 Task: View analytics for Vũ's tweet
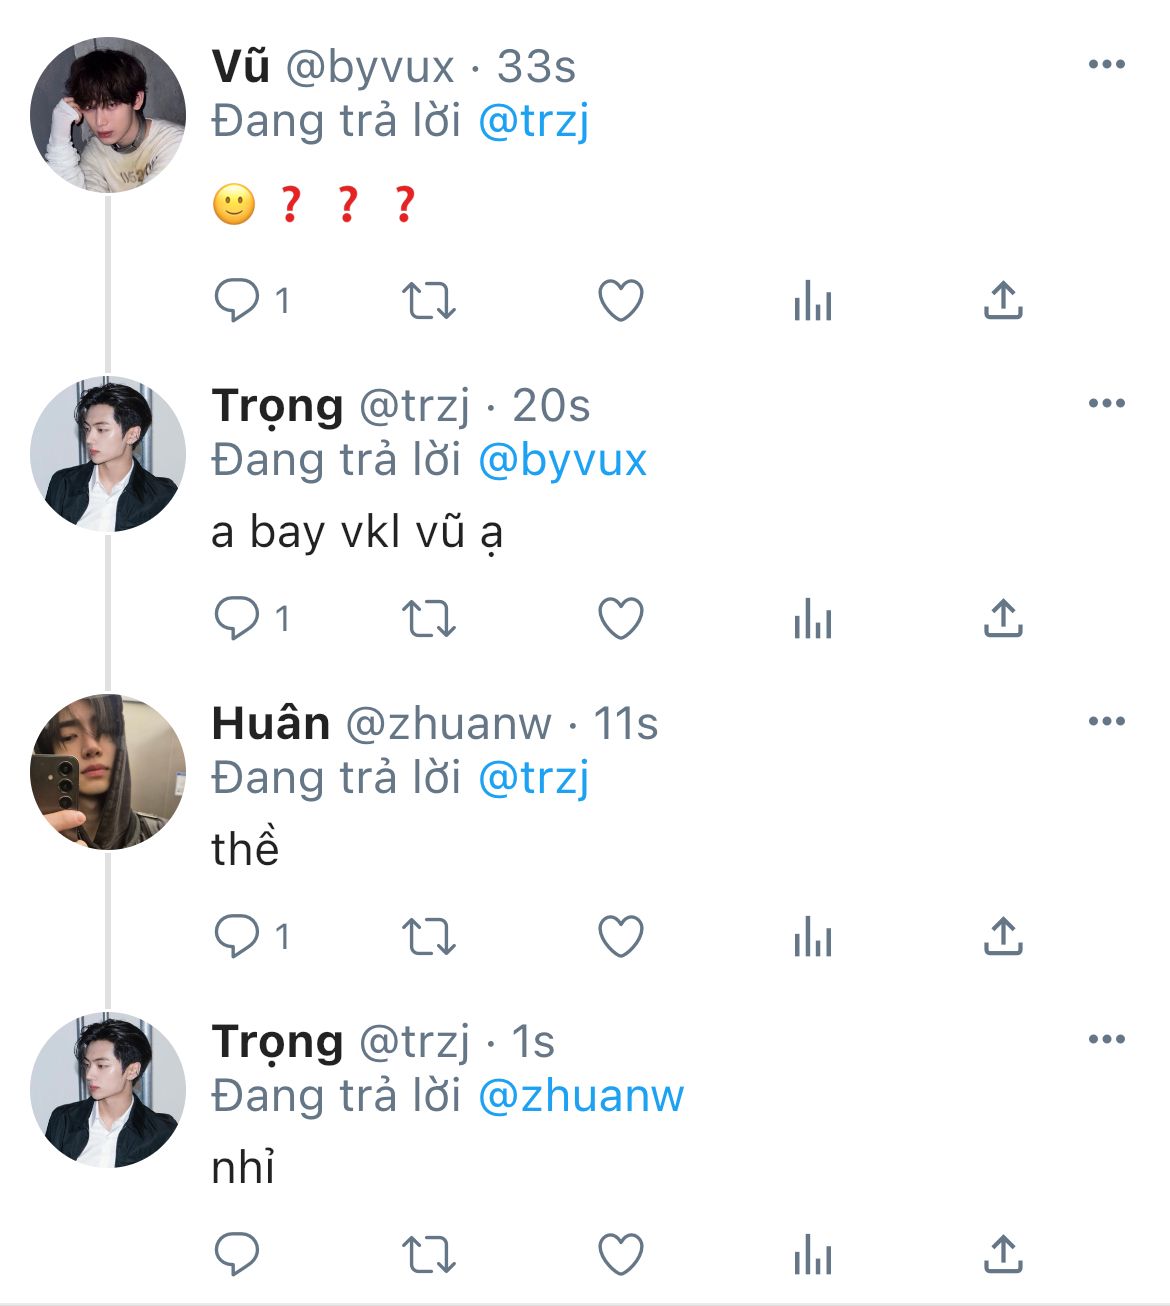click(x=812, y=300)
